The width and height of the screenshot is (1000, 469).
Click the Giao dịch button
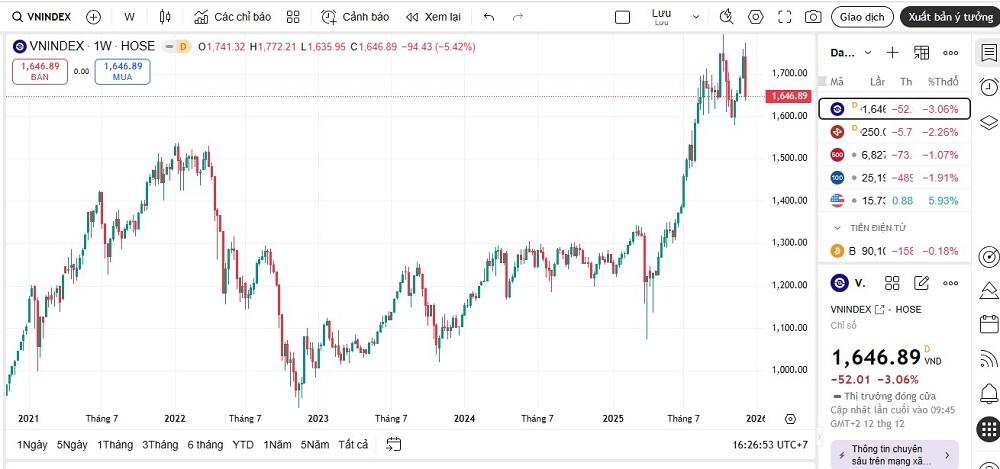pos(862,17)
